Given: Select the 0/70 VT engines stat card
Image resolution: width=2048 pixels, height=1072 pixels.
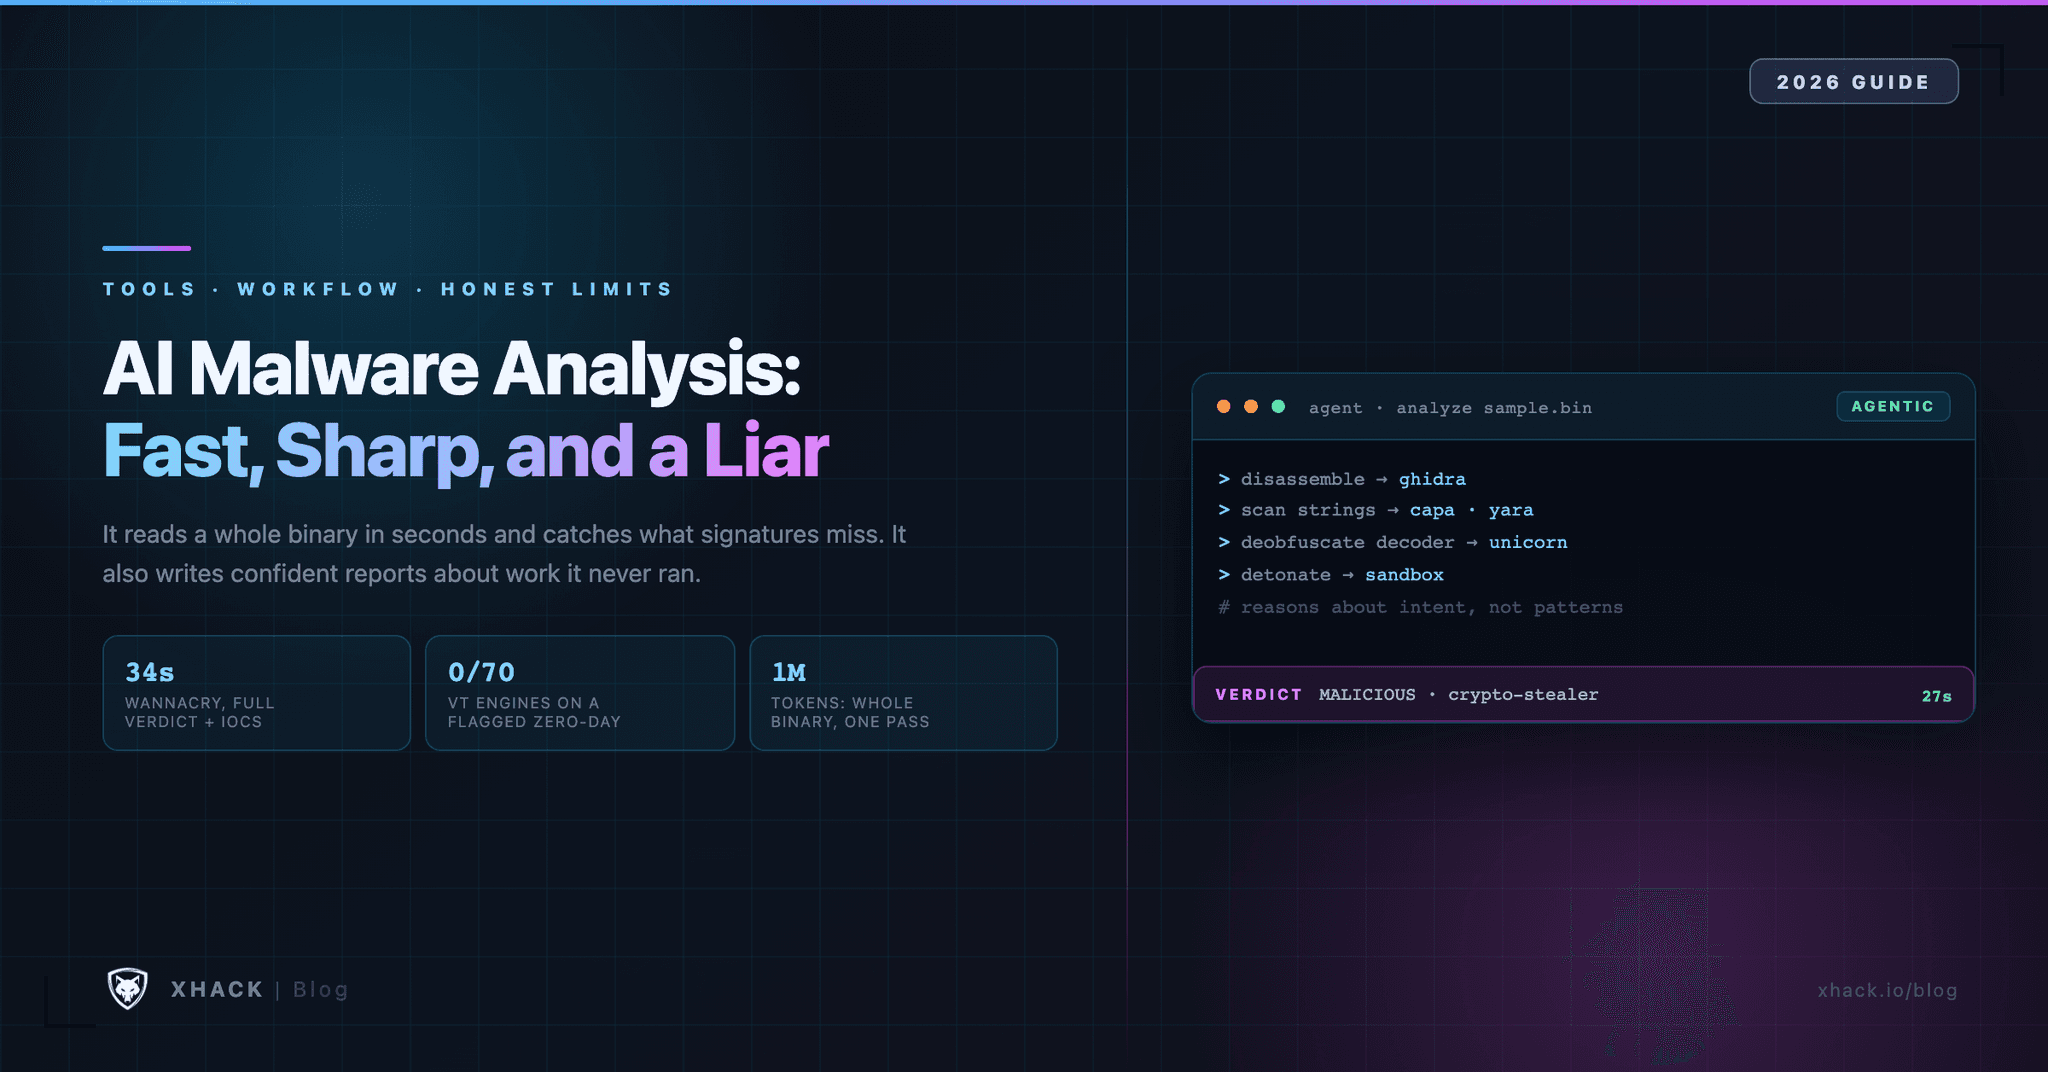Looking at the screenshot, I should pos(580,693).
